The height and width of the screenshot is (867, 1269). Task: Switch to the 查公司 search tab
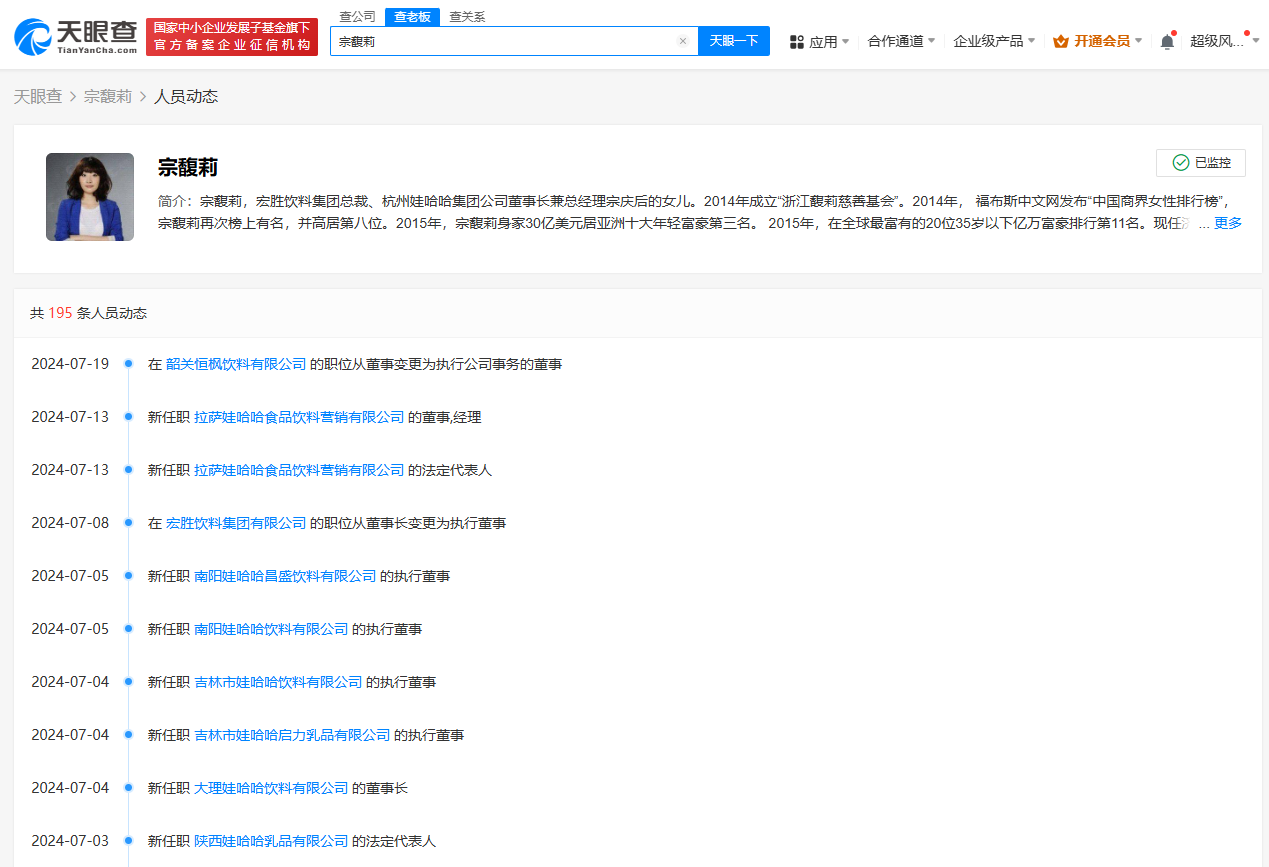[358, 16]
